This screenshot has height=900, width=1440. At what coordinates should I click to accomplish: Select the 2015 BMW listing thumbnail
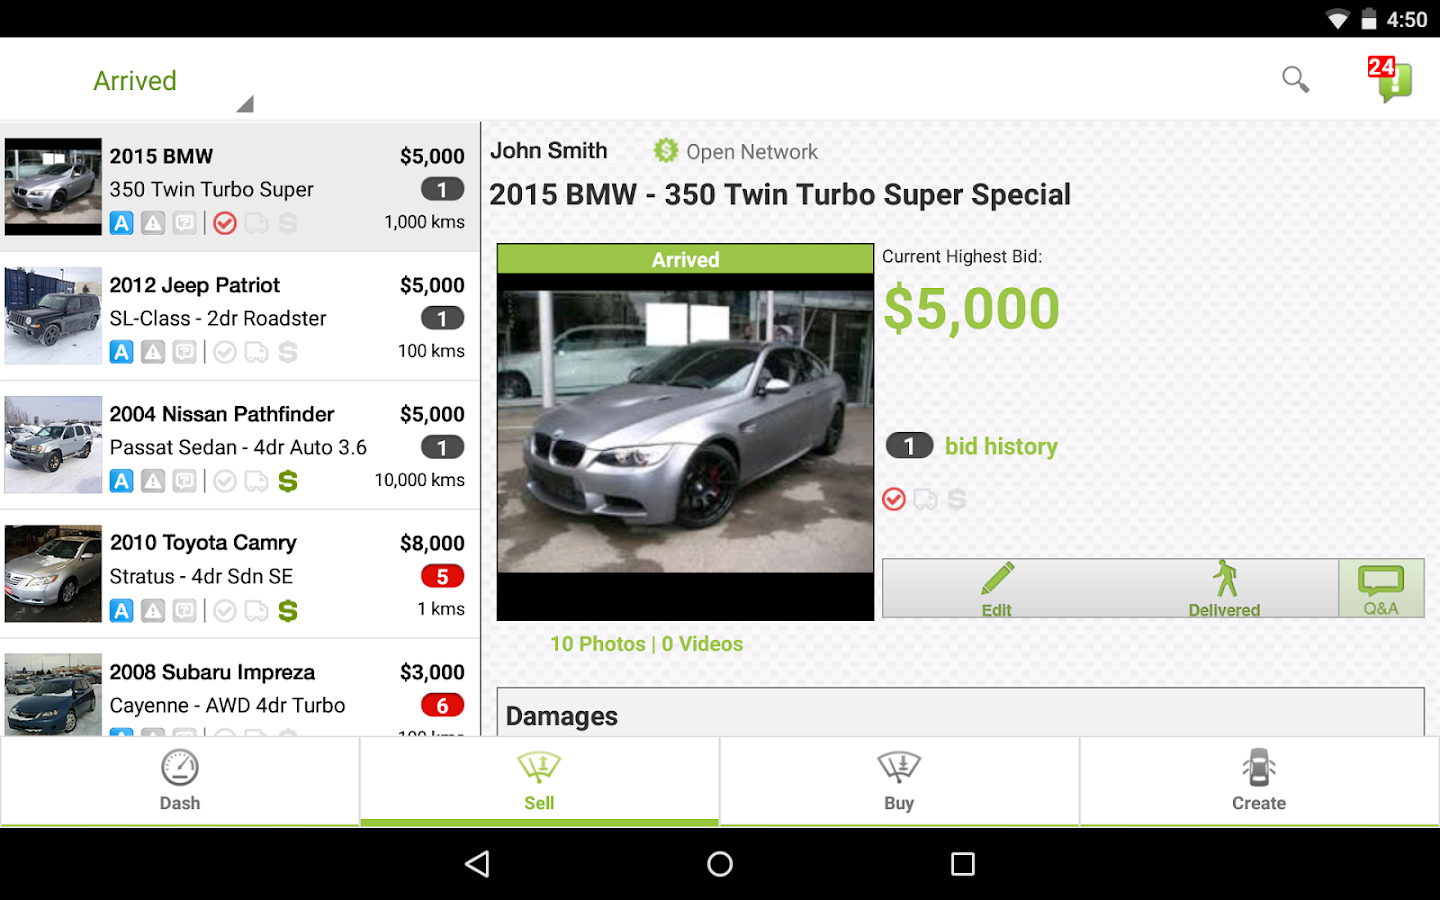[x=53, y=187]
